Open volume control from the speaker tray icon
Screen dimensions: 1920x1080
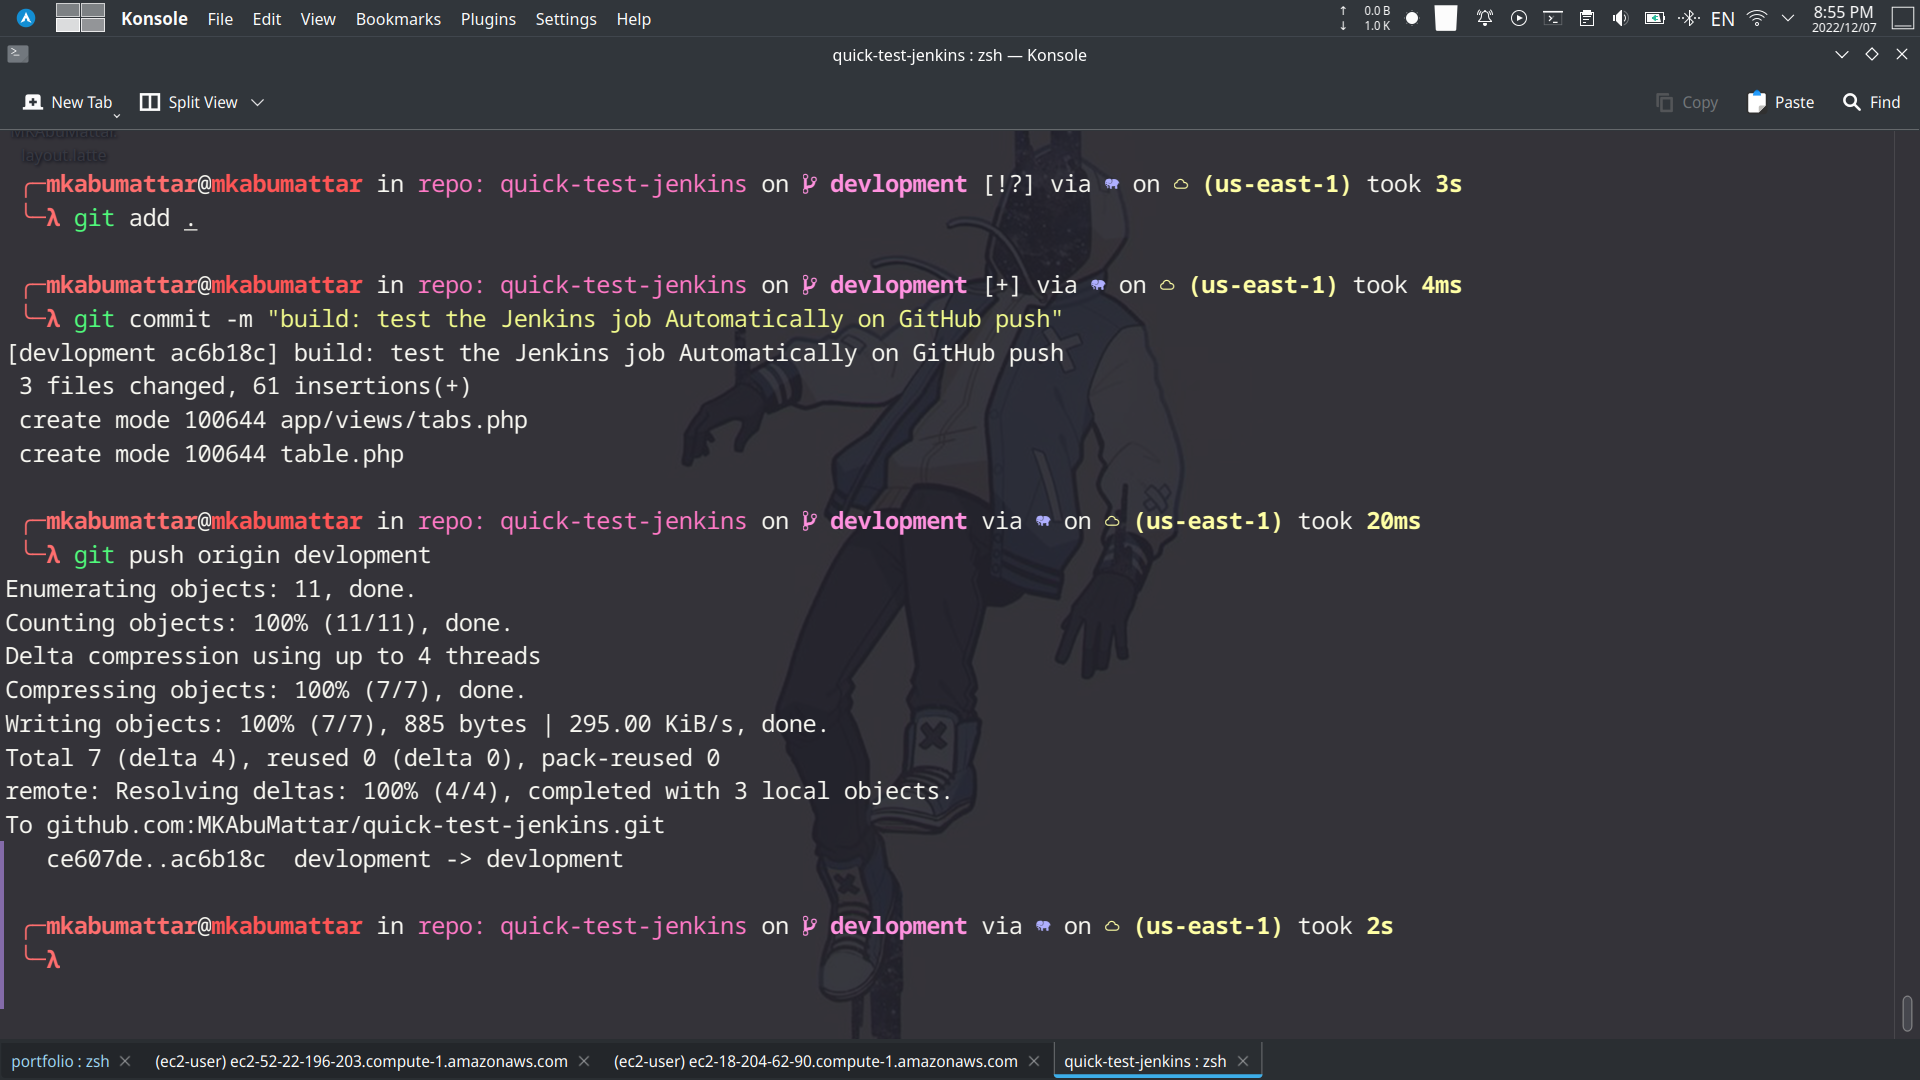pos(1620,18)
